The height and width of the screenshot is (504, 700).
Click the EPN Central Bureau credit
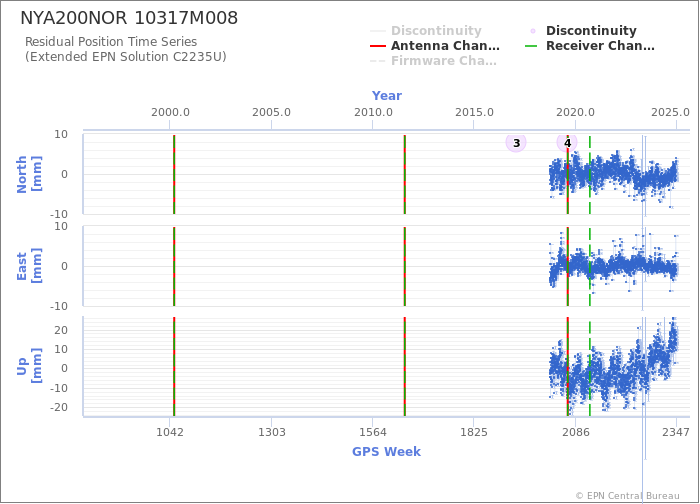(x=627, y=496)
